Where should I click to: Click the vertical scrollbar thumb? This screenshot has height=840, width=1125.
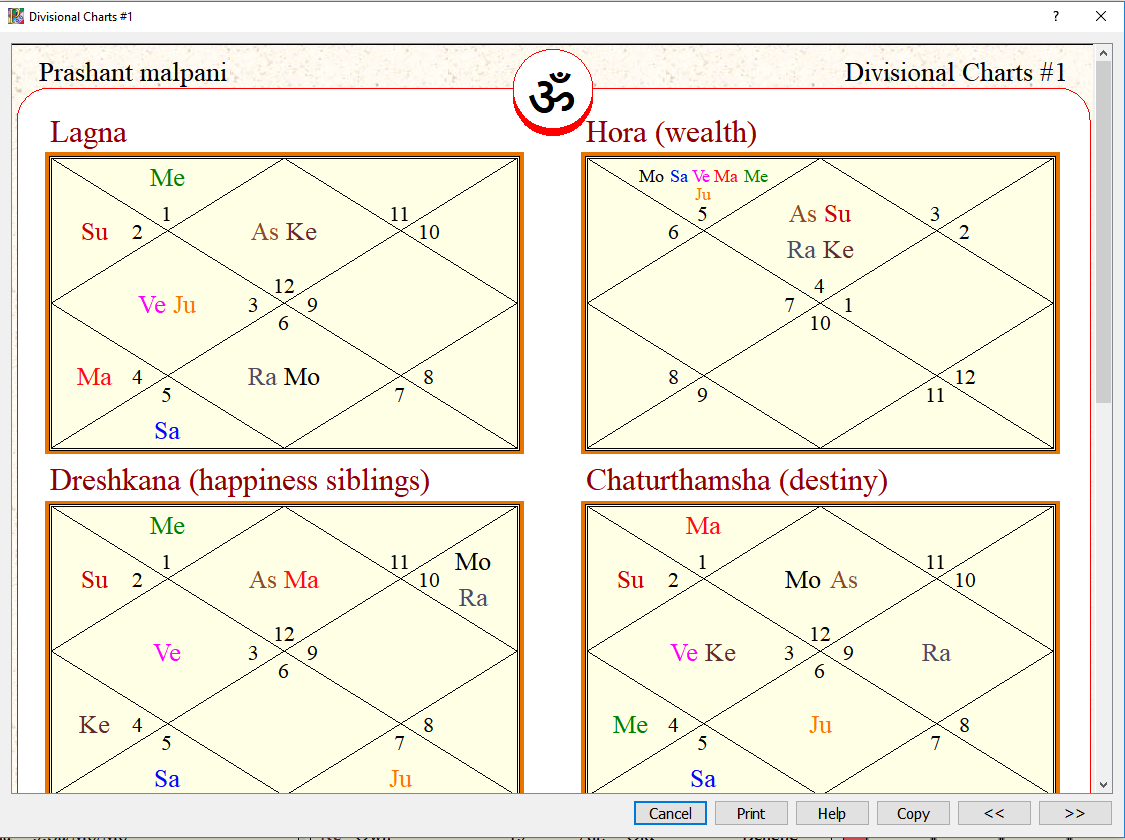click(x=1103, y=230)
